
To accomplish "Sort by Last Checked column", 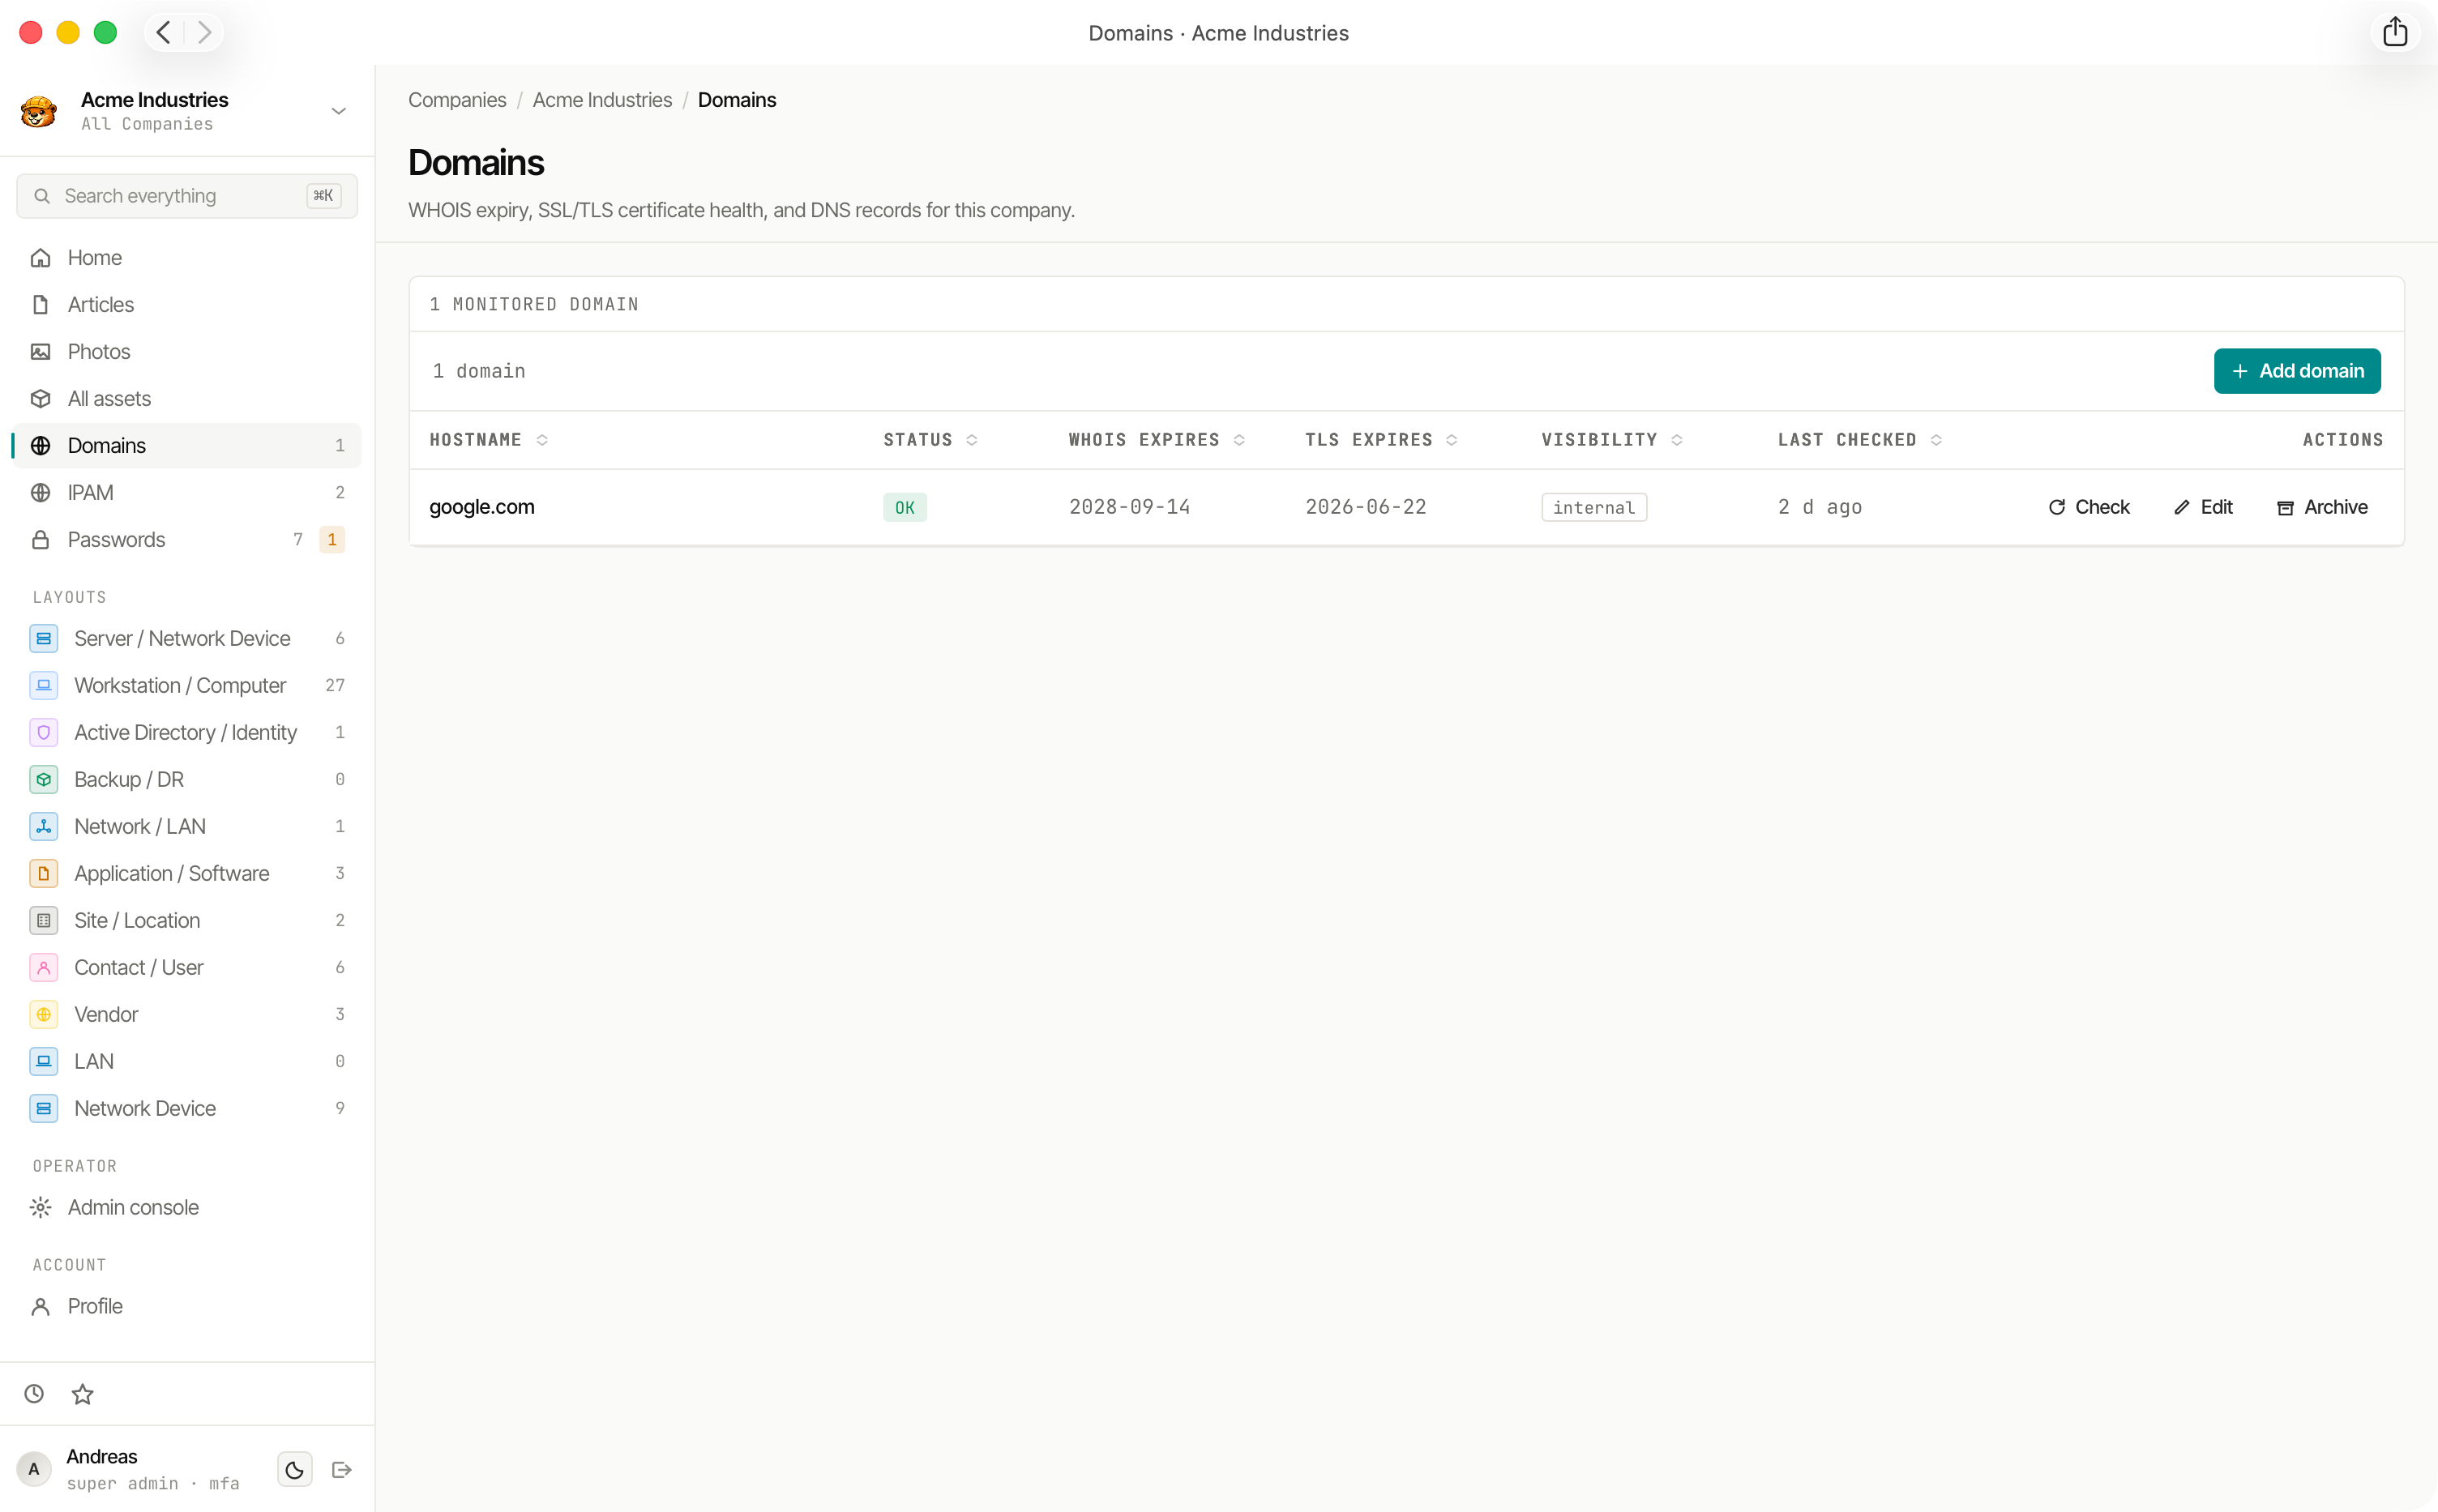I will coord(1860,440).
